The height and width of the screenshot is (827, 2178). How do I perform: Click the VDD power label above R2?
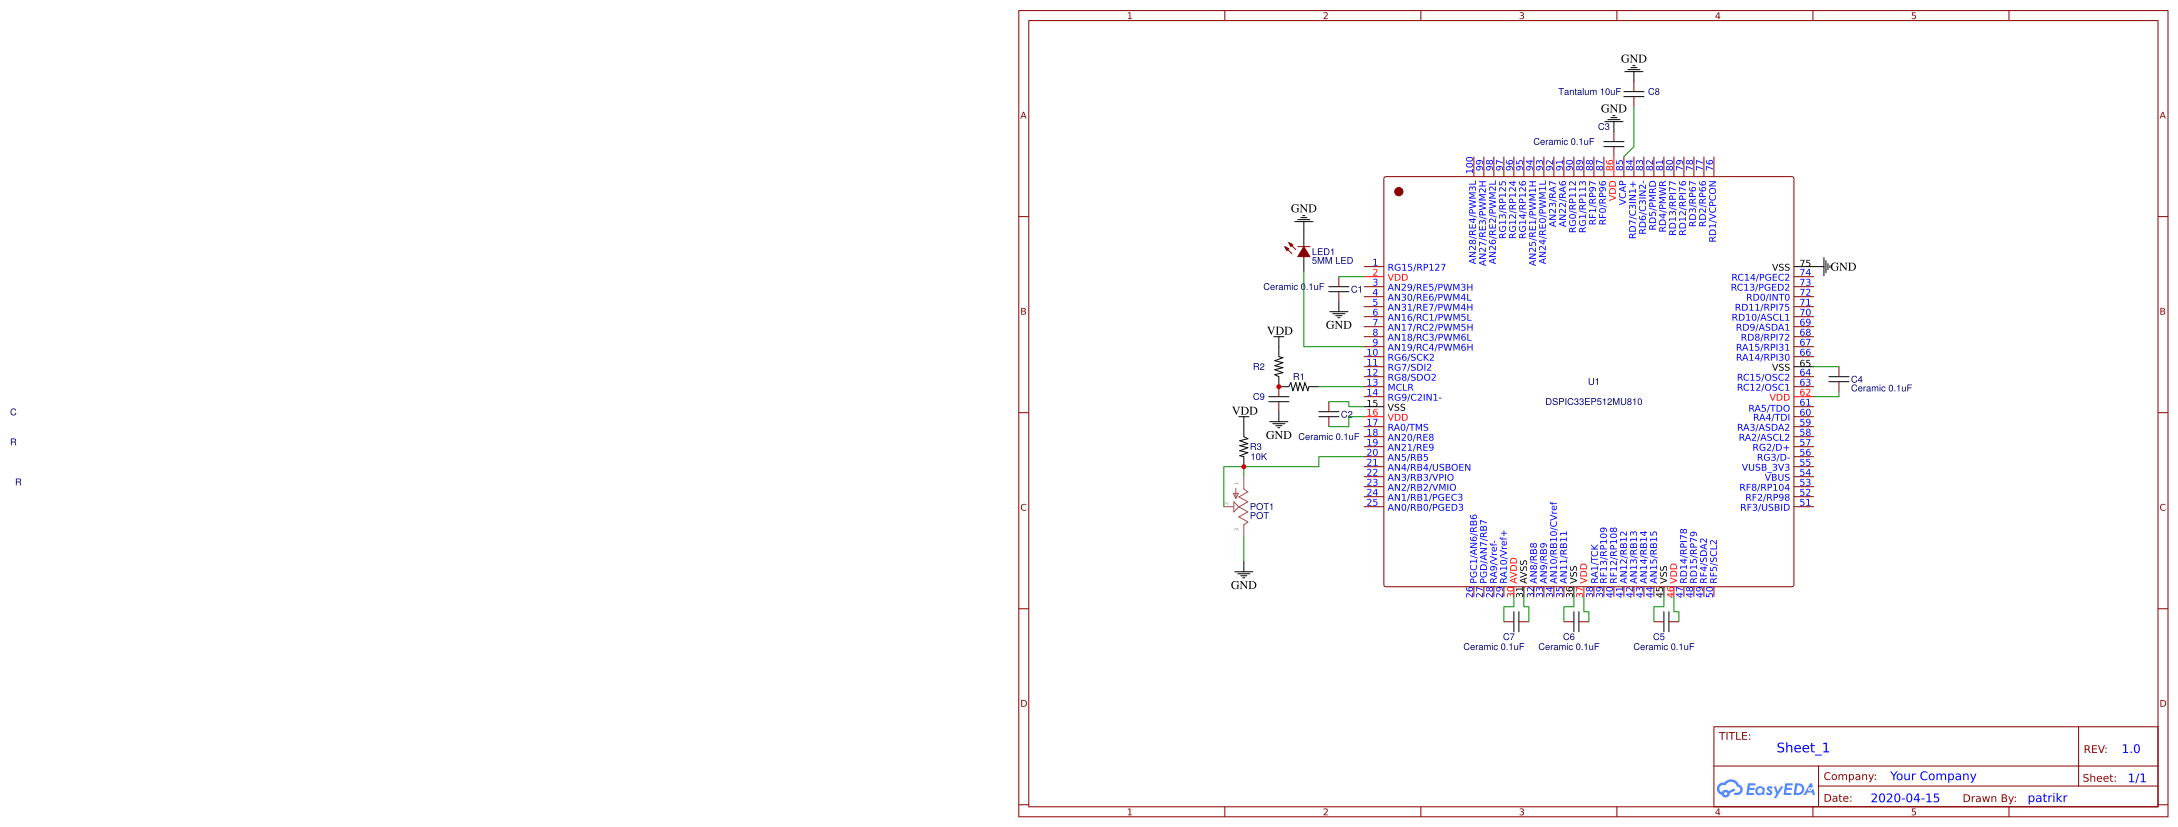[1279, 331]
